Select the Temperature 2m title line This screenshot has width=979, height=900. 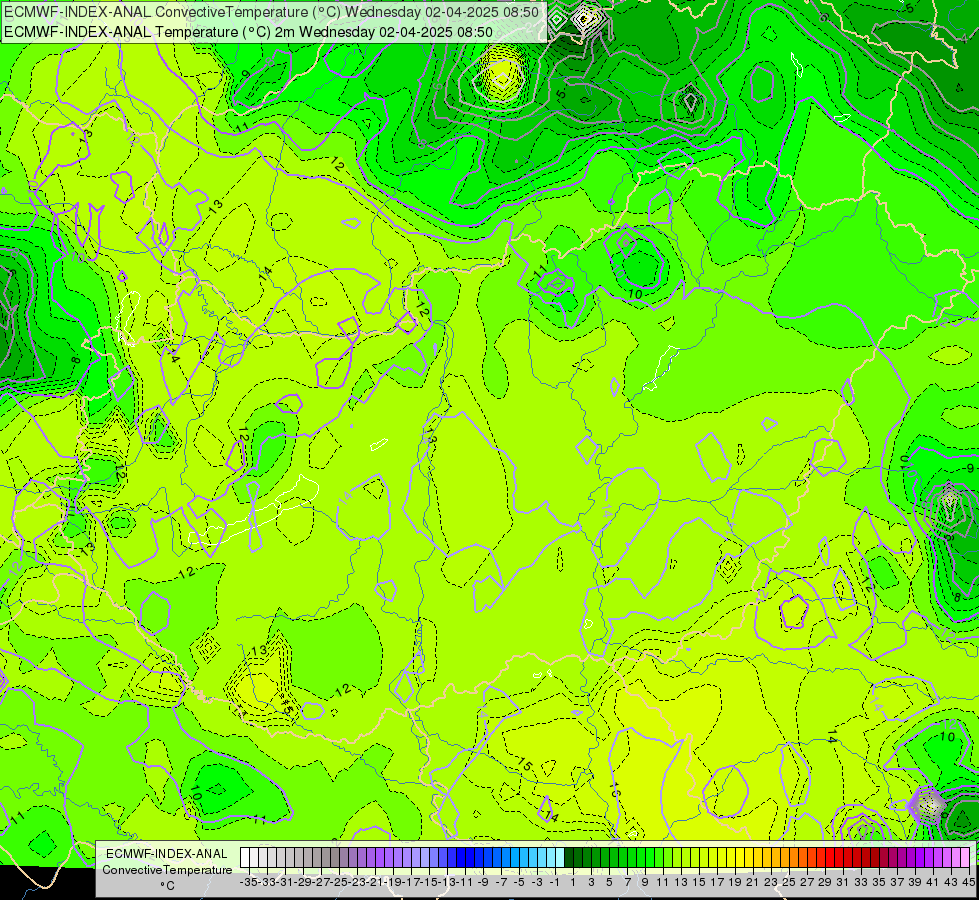pyautogui.click(x=248, y=32)
